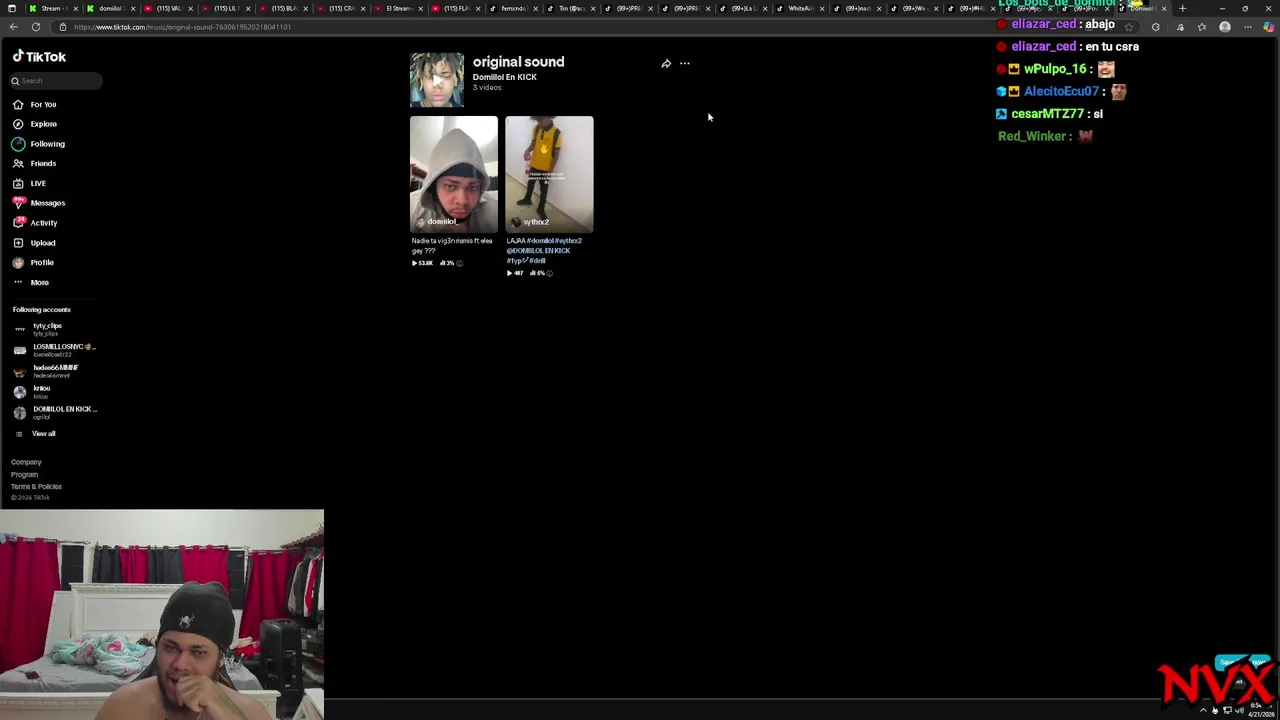Open hades66MMNF followed account
1280x720 pixels.
click(x=46, y=371)
